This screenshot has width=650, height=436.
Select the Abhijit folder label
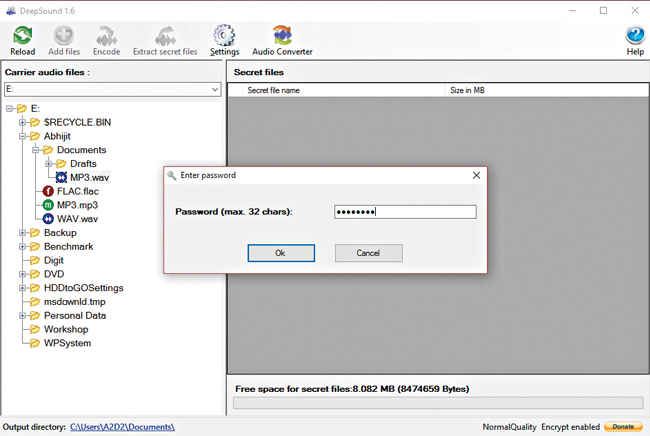pyautogui.click(x=57, y=136)
